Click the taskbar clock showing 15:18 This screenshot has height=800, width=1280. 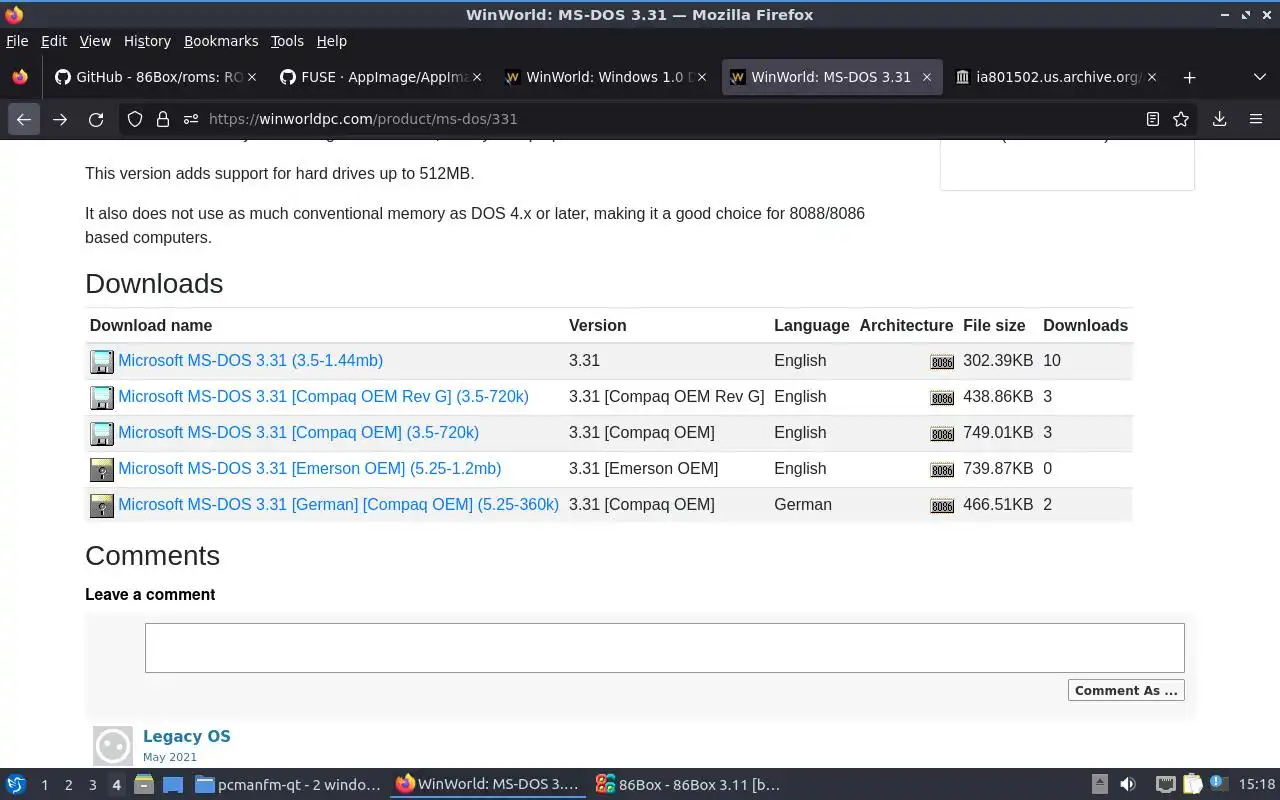point(1257,785)
